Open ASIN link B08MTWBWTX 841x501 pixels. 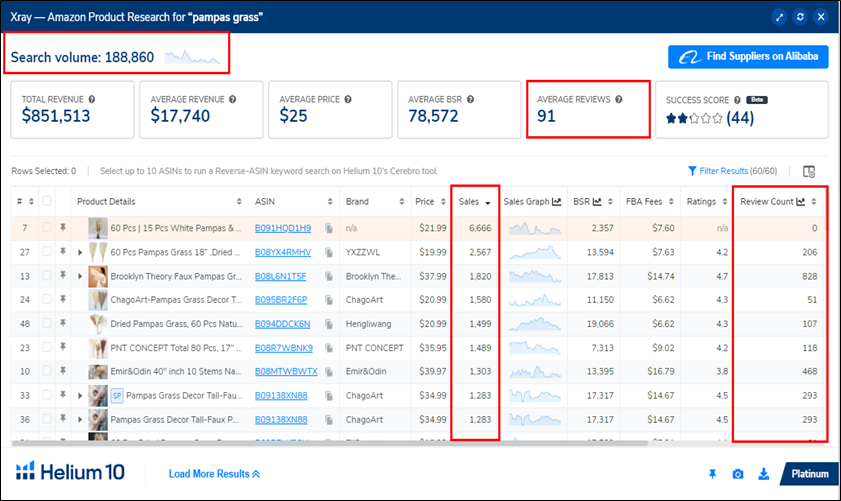pyautogui.click(x=286, y=371)
